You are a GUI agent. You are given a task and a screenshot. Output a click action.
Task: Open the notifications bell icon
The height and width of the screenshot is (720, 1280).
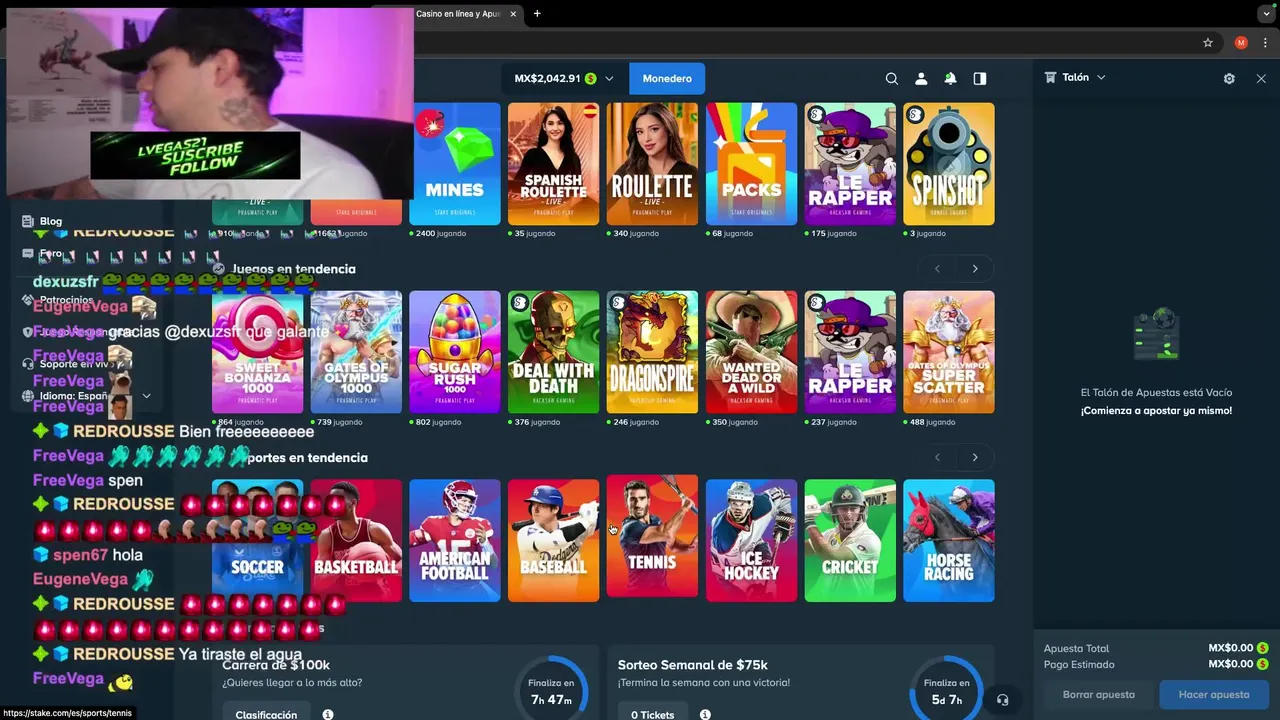[950, 79]
